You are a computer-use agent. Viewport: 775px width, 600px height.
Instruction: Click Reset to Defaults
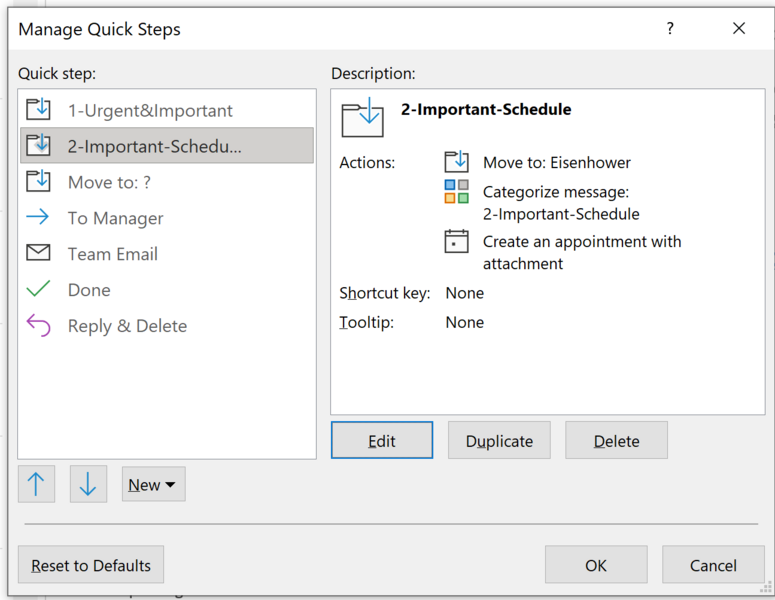pos(91,566)
